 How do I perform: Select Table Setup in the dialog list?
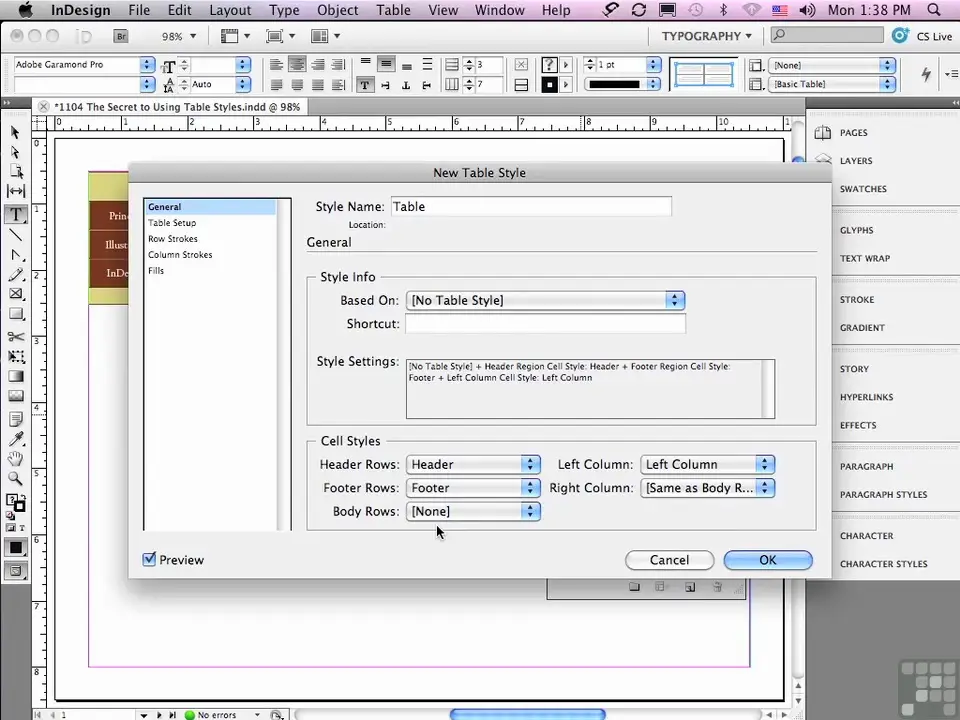click(x=172, y=223)
